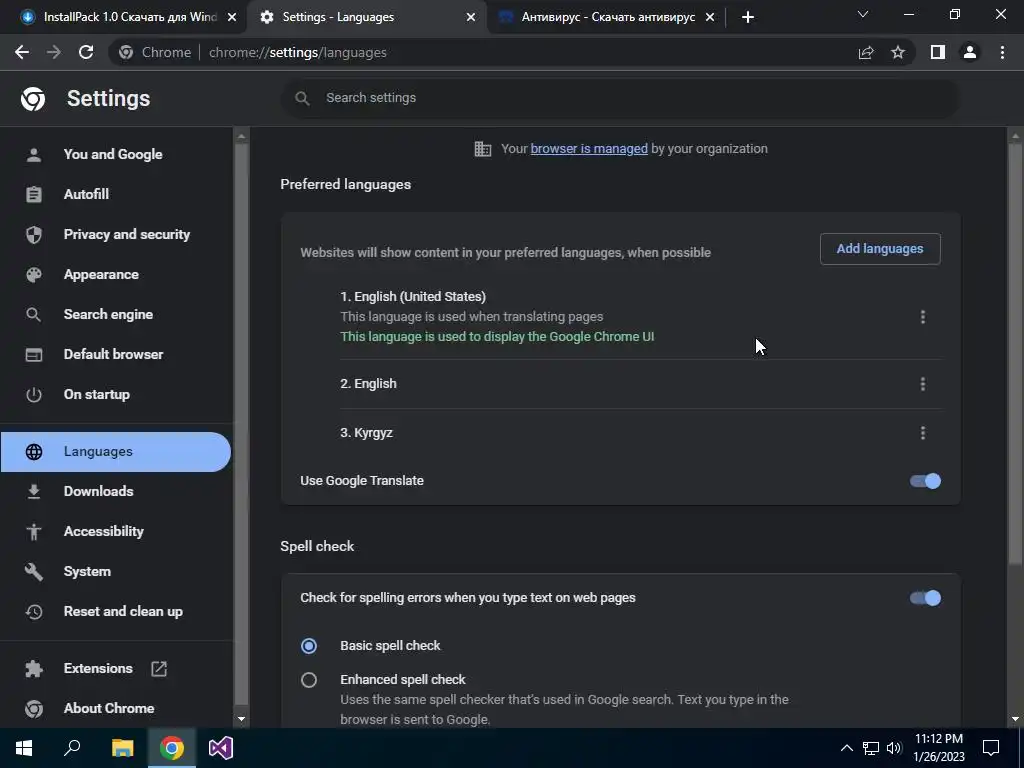This screenshot has width=1024, height=768.
Task: Go back using the browser back arrow
Action: [22, 52]
